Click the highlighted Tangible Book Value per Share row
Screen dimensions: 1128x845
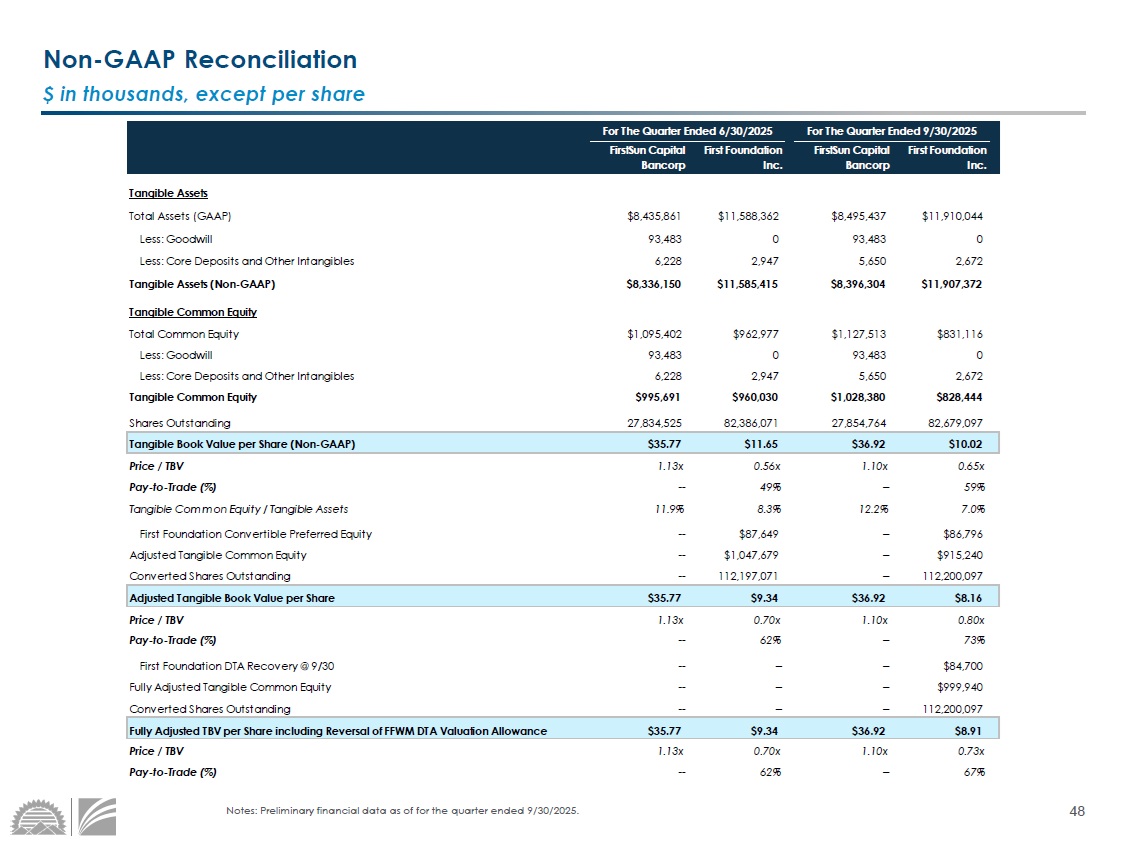(x=242, y=444)
